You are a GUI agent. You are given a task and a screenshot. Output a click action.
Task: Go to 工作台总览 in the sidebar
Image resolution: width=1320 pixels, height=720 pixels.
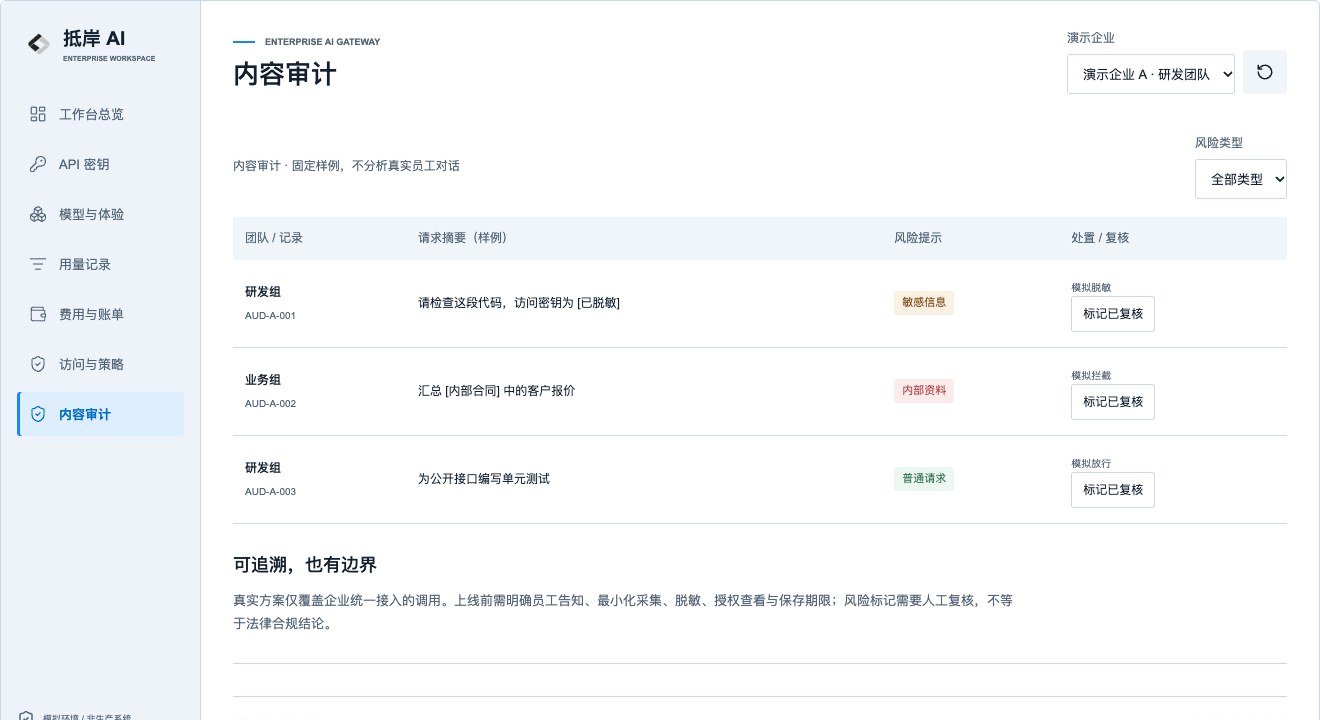[x=101, y=114]
